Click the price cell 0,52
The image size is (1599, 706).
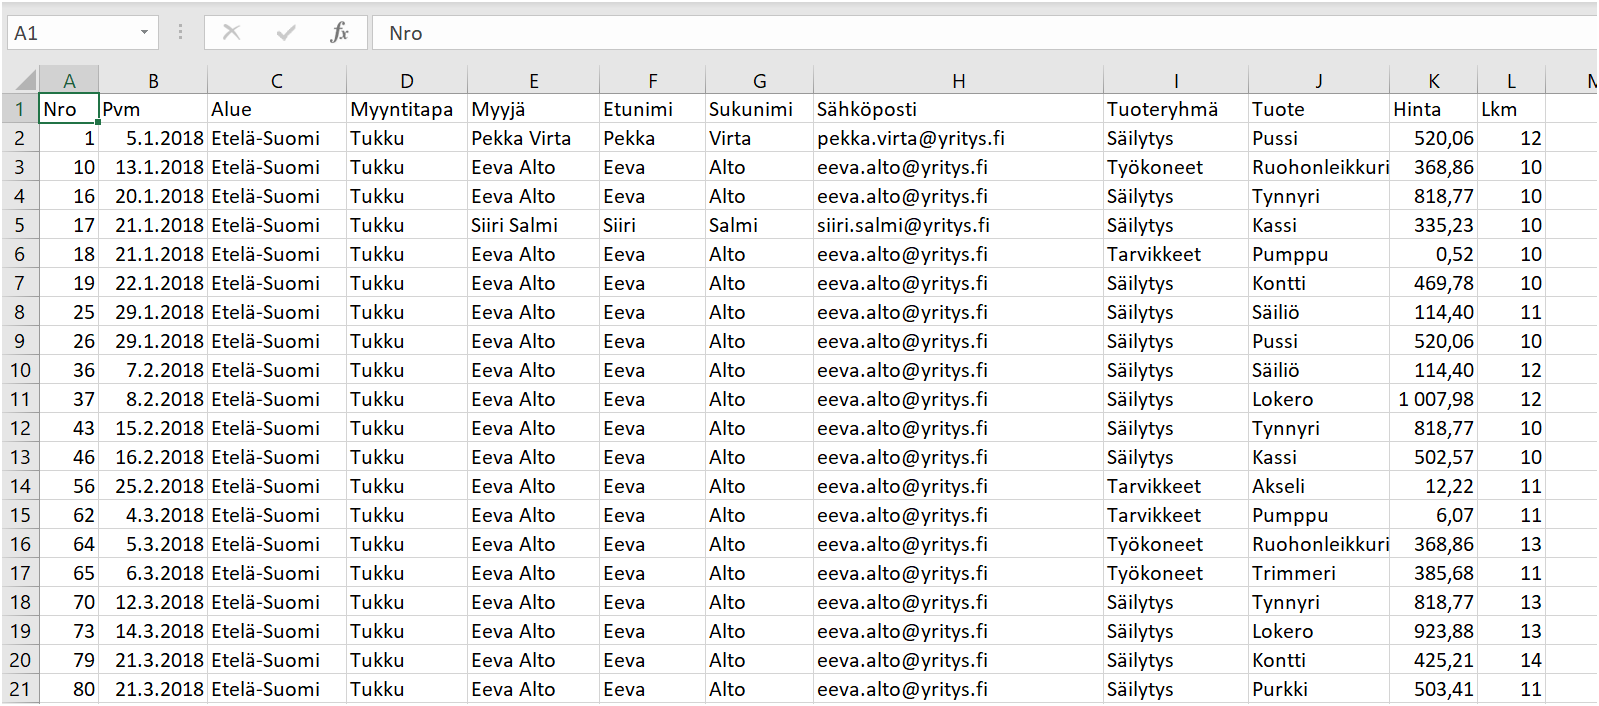click(x=1434, y=254)
